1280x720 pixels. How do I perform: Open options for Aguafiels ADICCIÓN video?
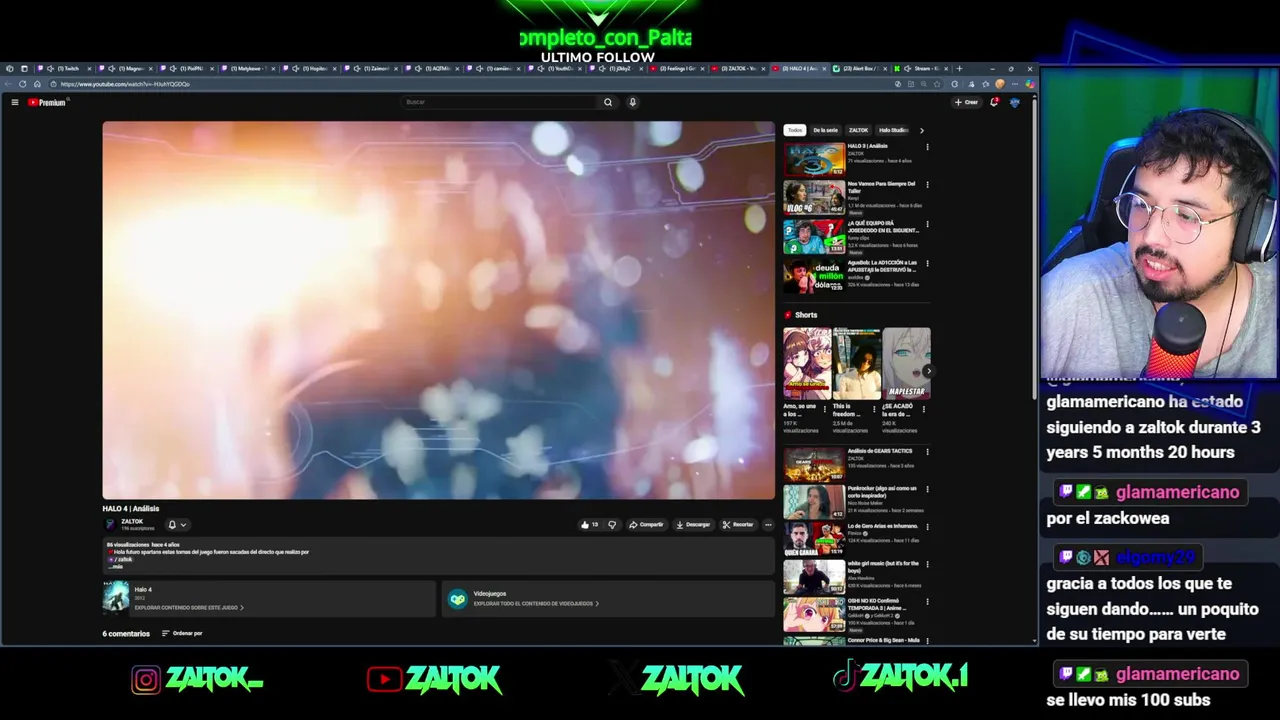(927, 263)
